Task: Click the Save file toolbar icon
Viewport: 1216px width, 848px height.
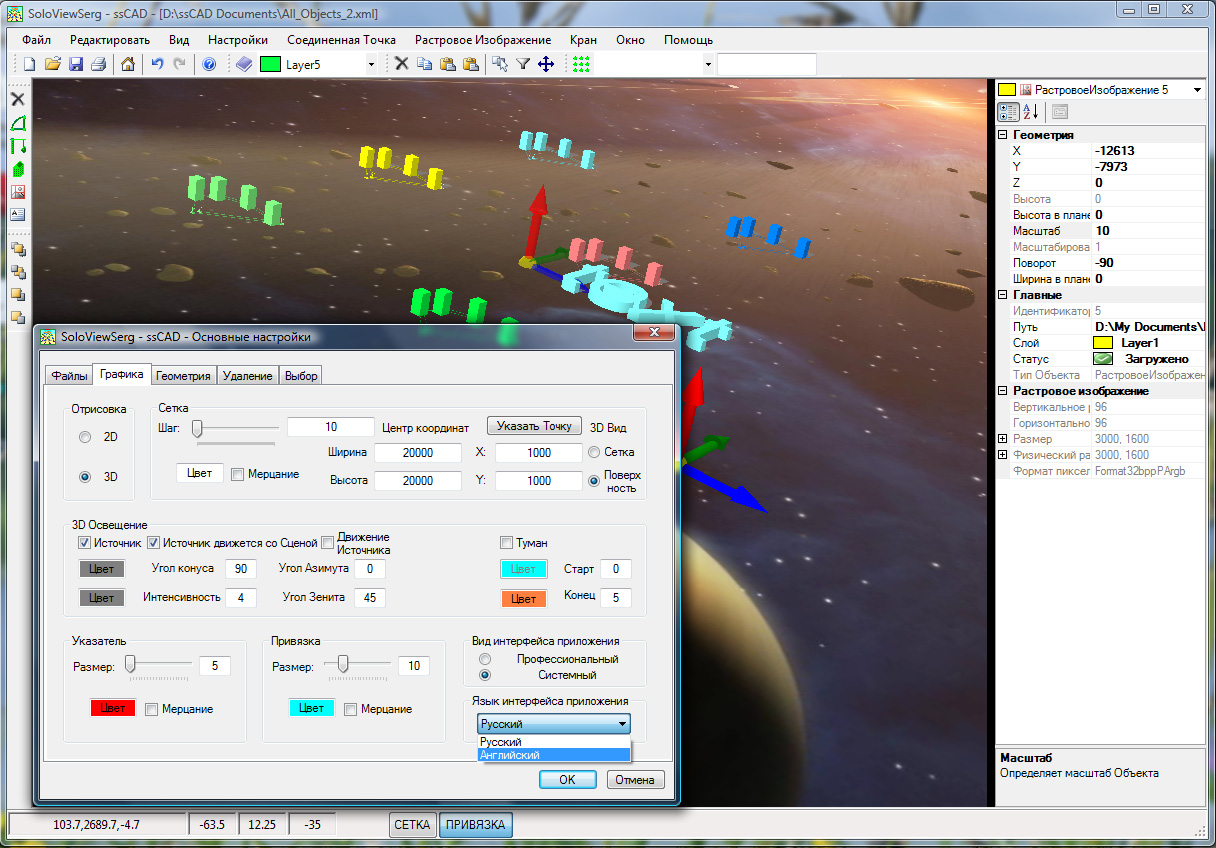Action: point(75,64)
